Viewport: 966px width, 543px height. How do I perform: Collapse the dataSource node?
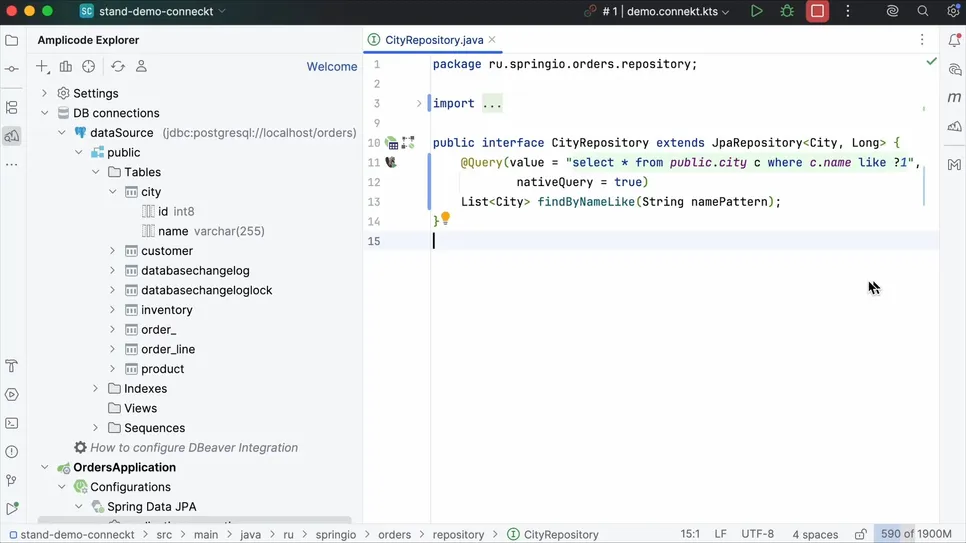[62, 133]
